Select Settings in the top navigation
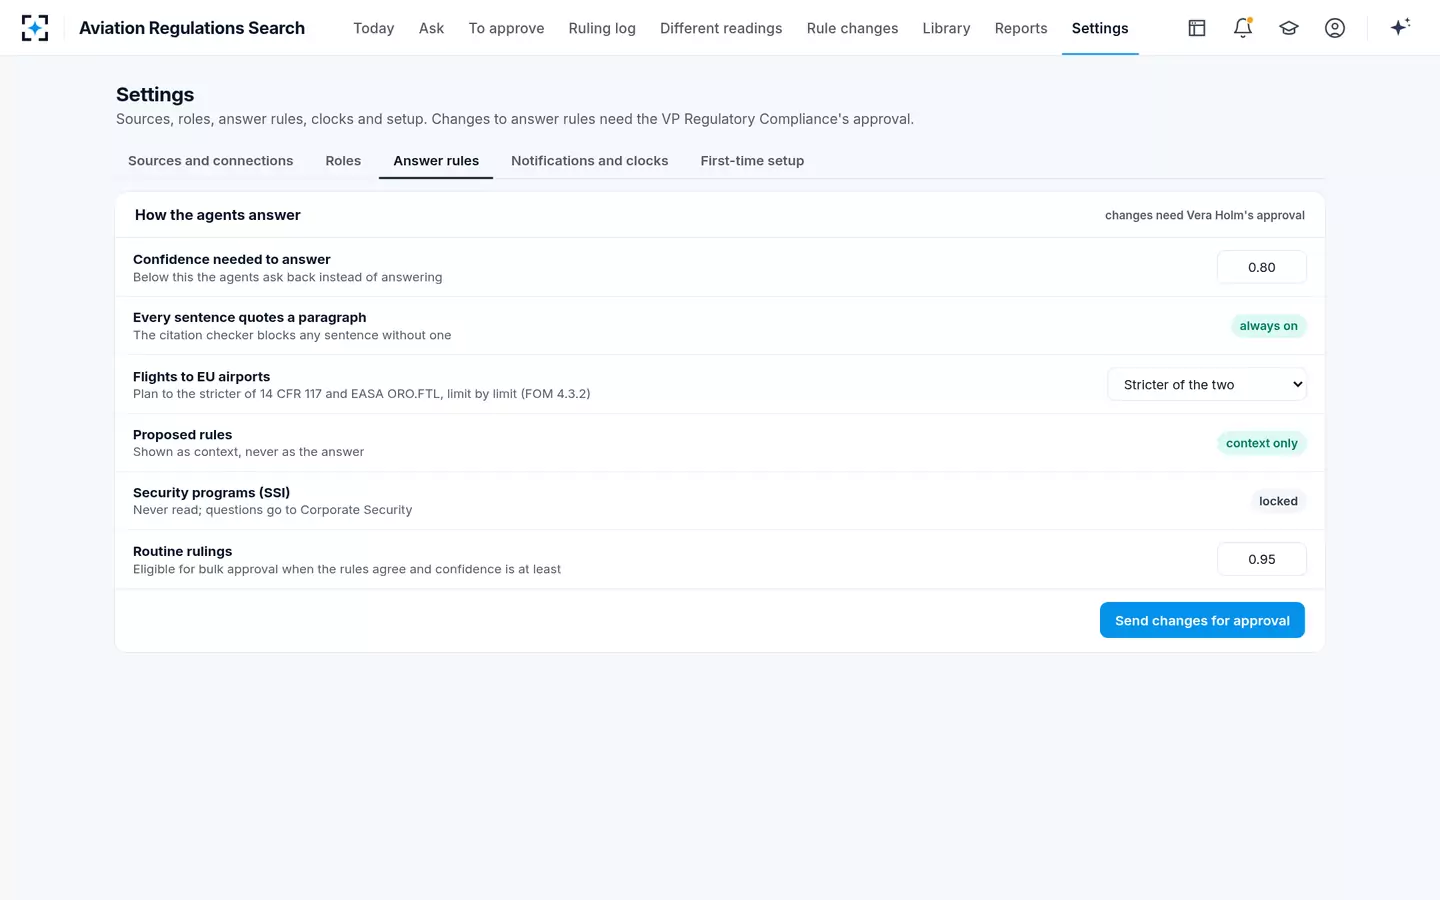This screenshot has width=1440, height=900. pos(1100,28)
